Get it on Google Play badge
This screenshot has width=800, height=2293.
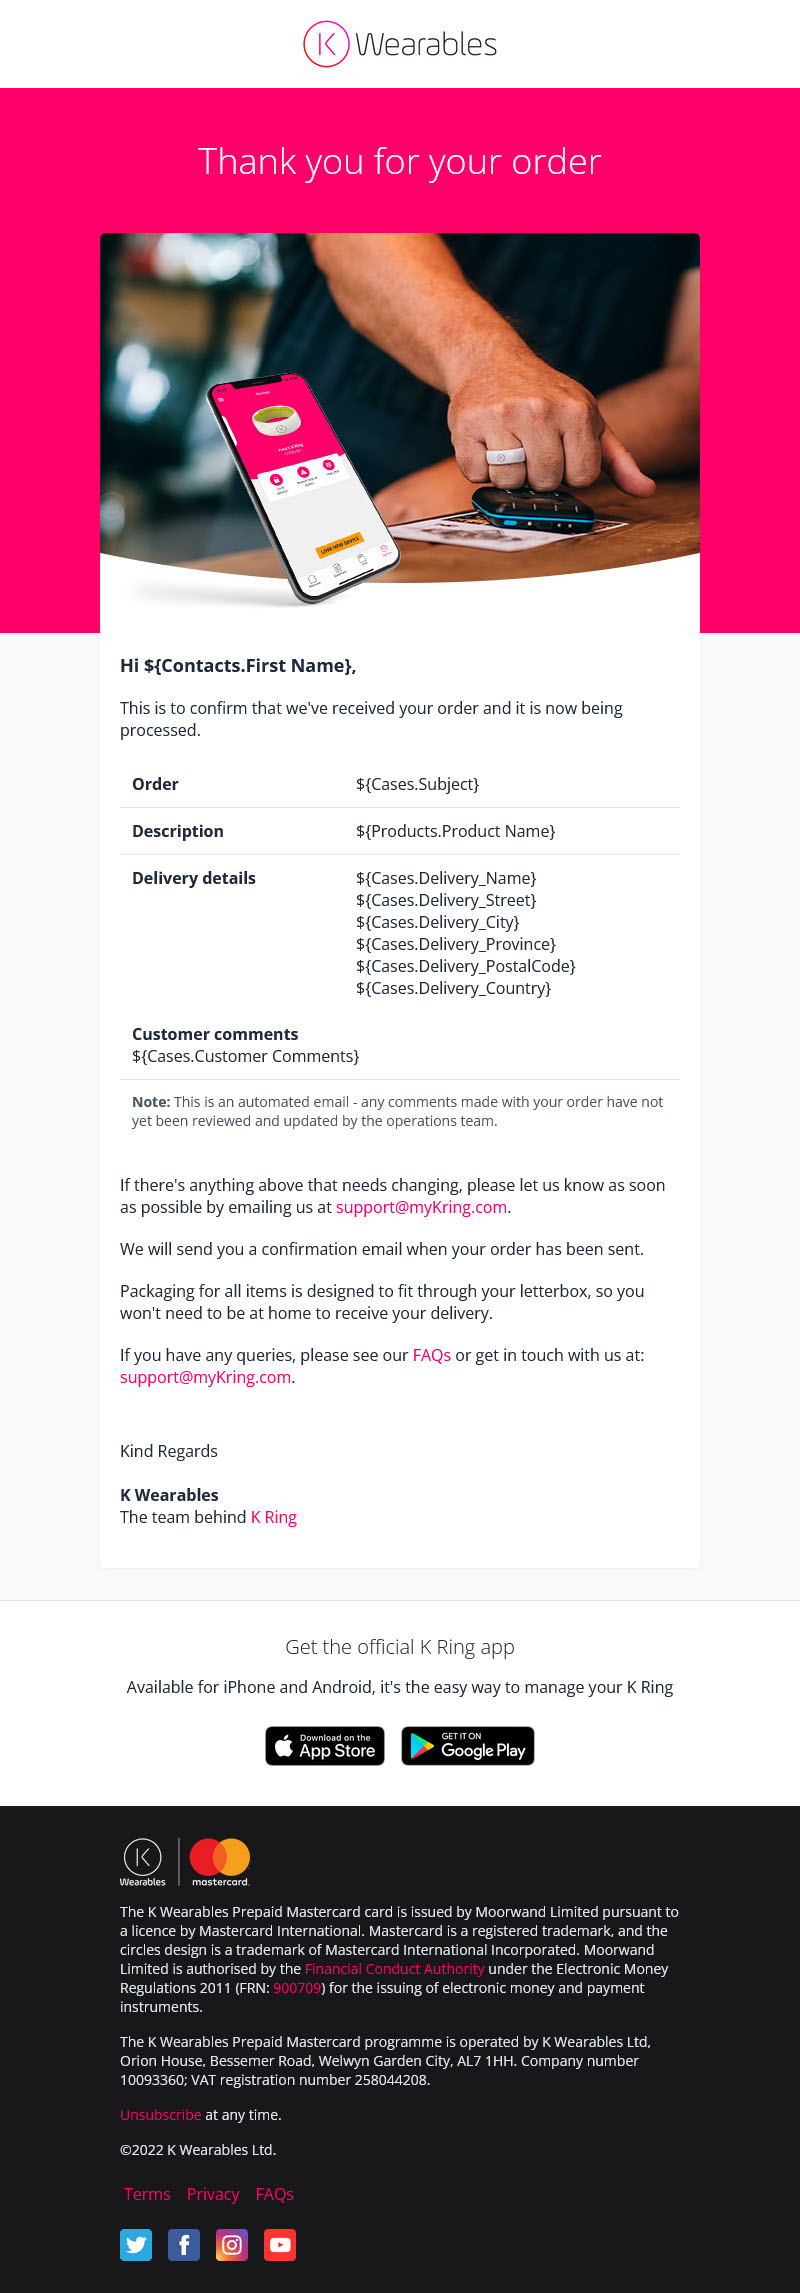pyautogui.click(x=468, y=1746)
